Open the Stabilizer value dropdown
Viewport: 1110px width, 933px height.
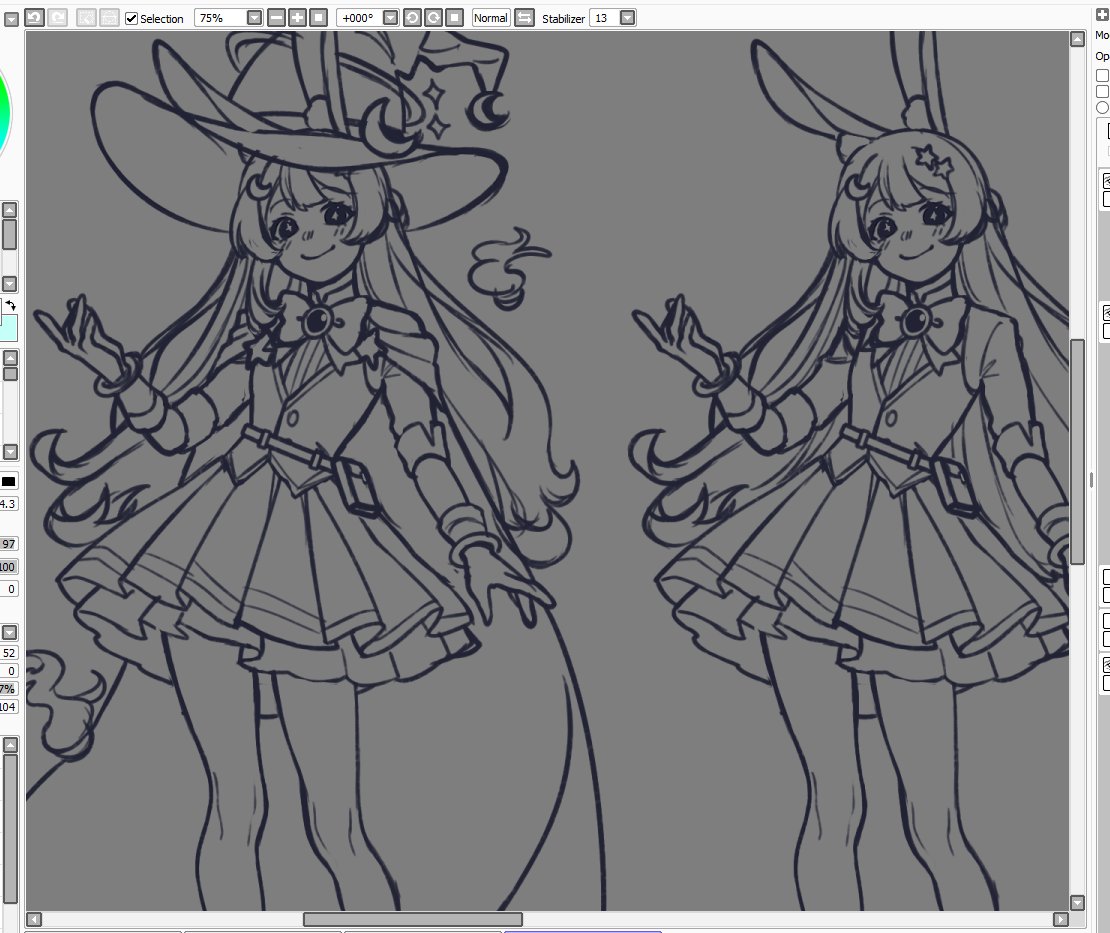click(627, 18)
